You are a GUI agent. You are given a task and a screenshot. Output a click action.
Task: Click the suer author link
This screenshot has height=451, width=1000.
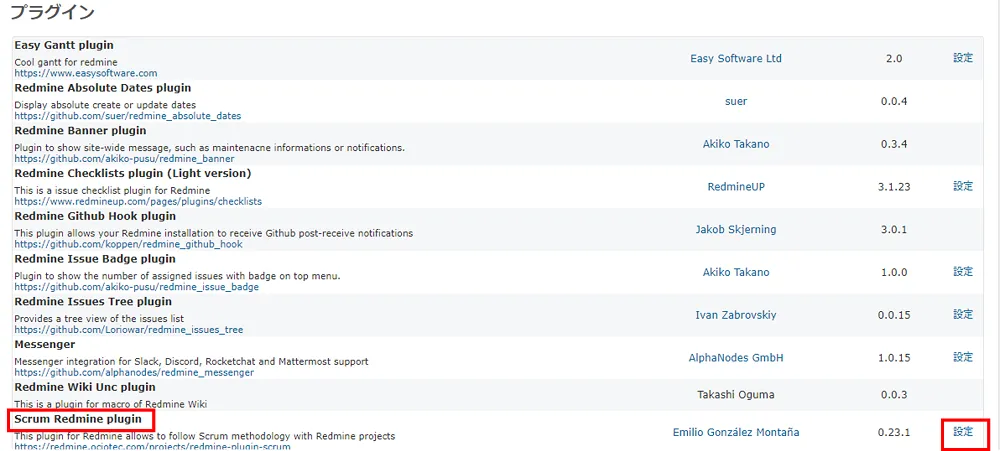736,101
